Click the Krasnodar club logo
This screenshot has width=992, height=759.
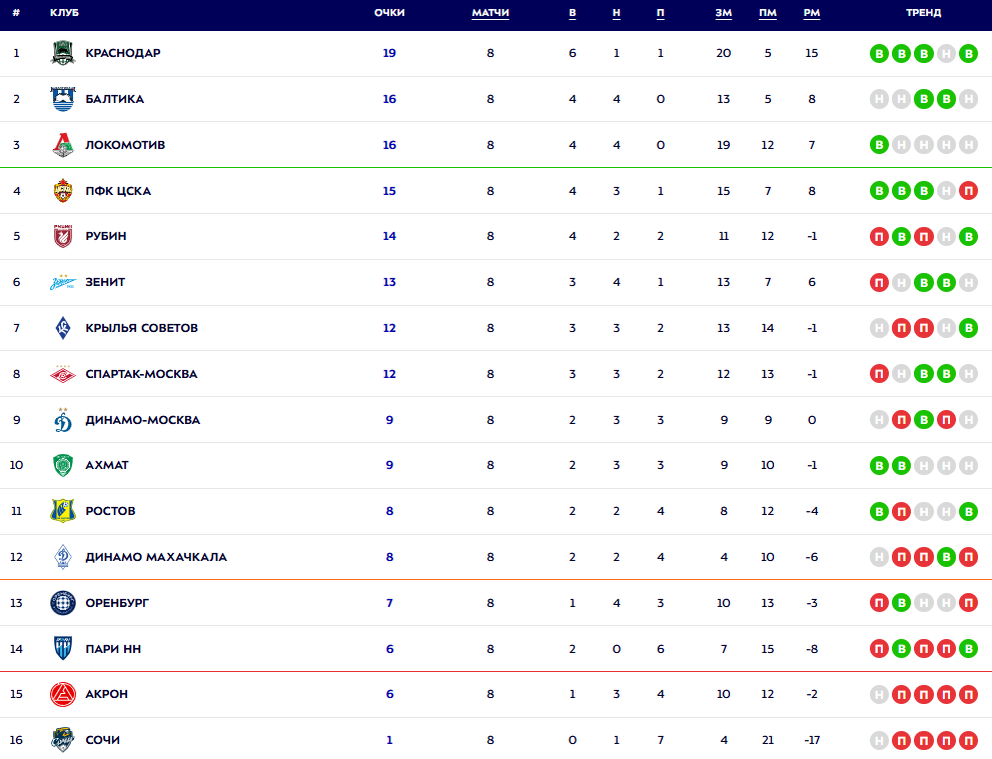63,53
